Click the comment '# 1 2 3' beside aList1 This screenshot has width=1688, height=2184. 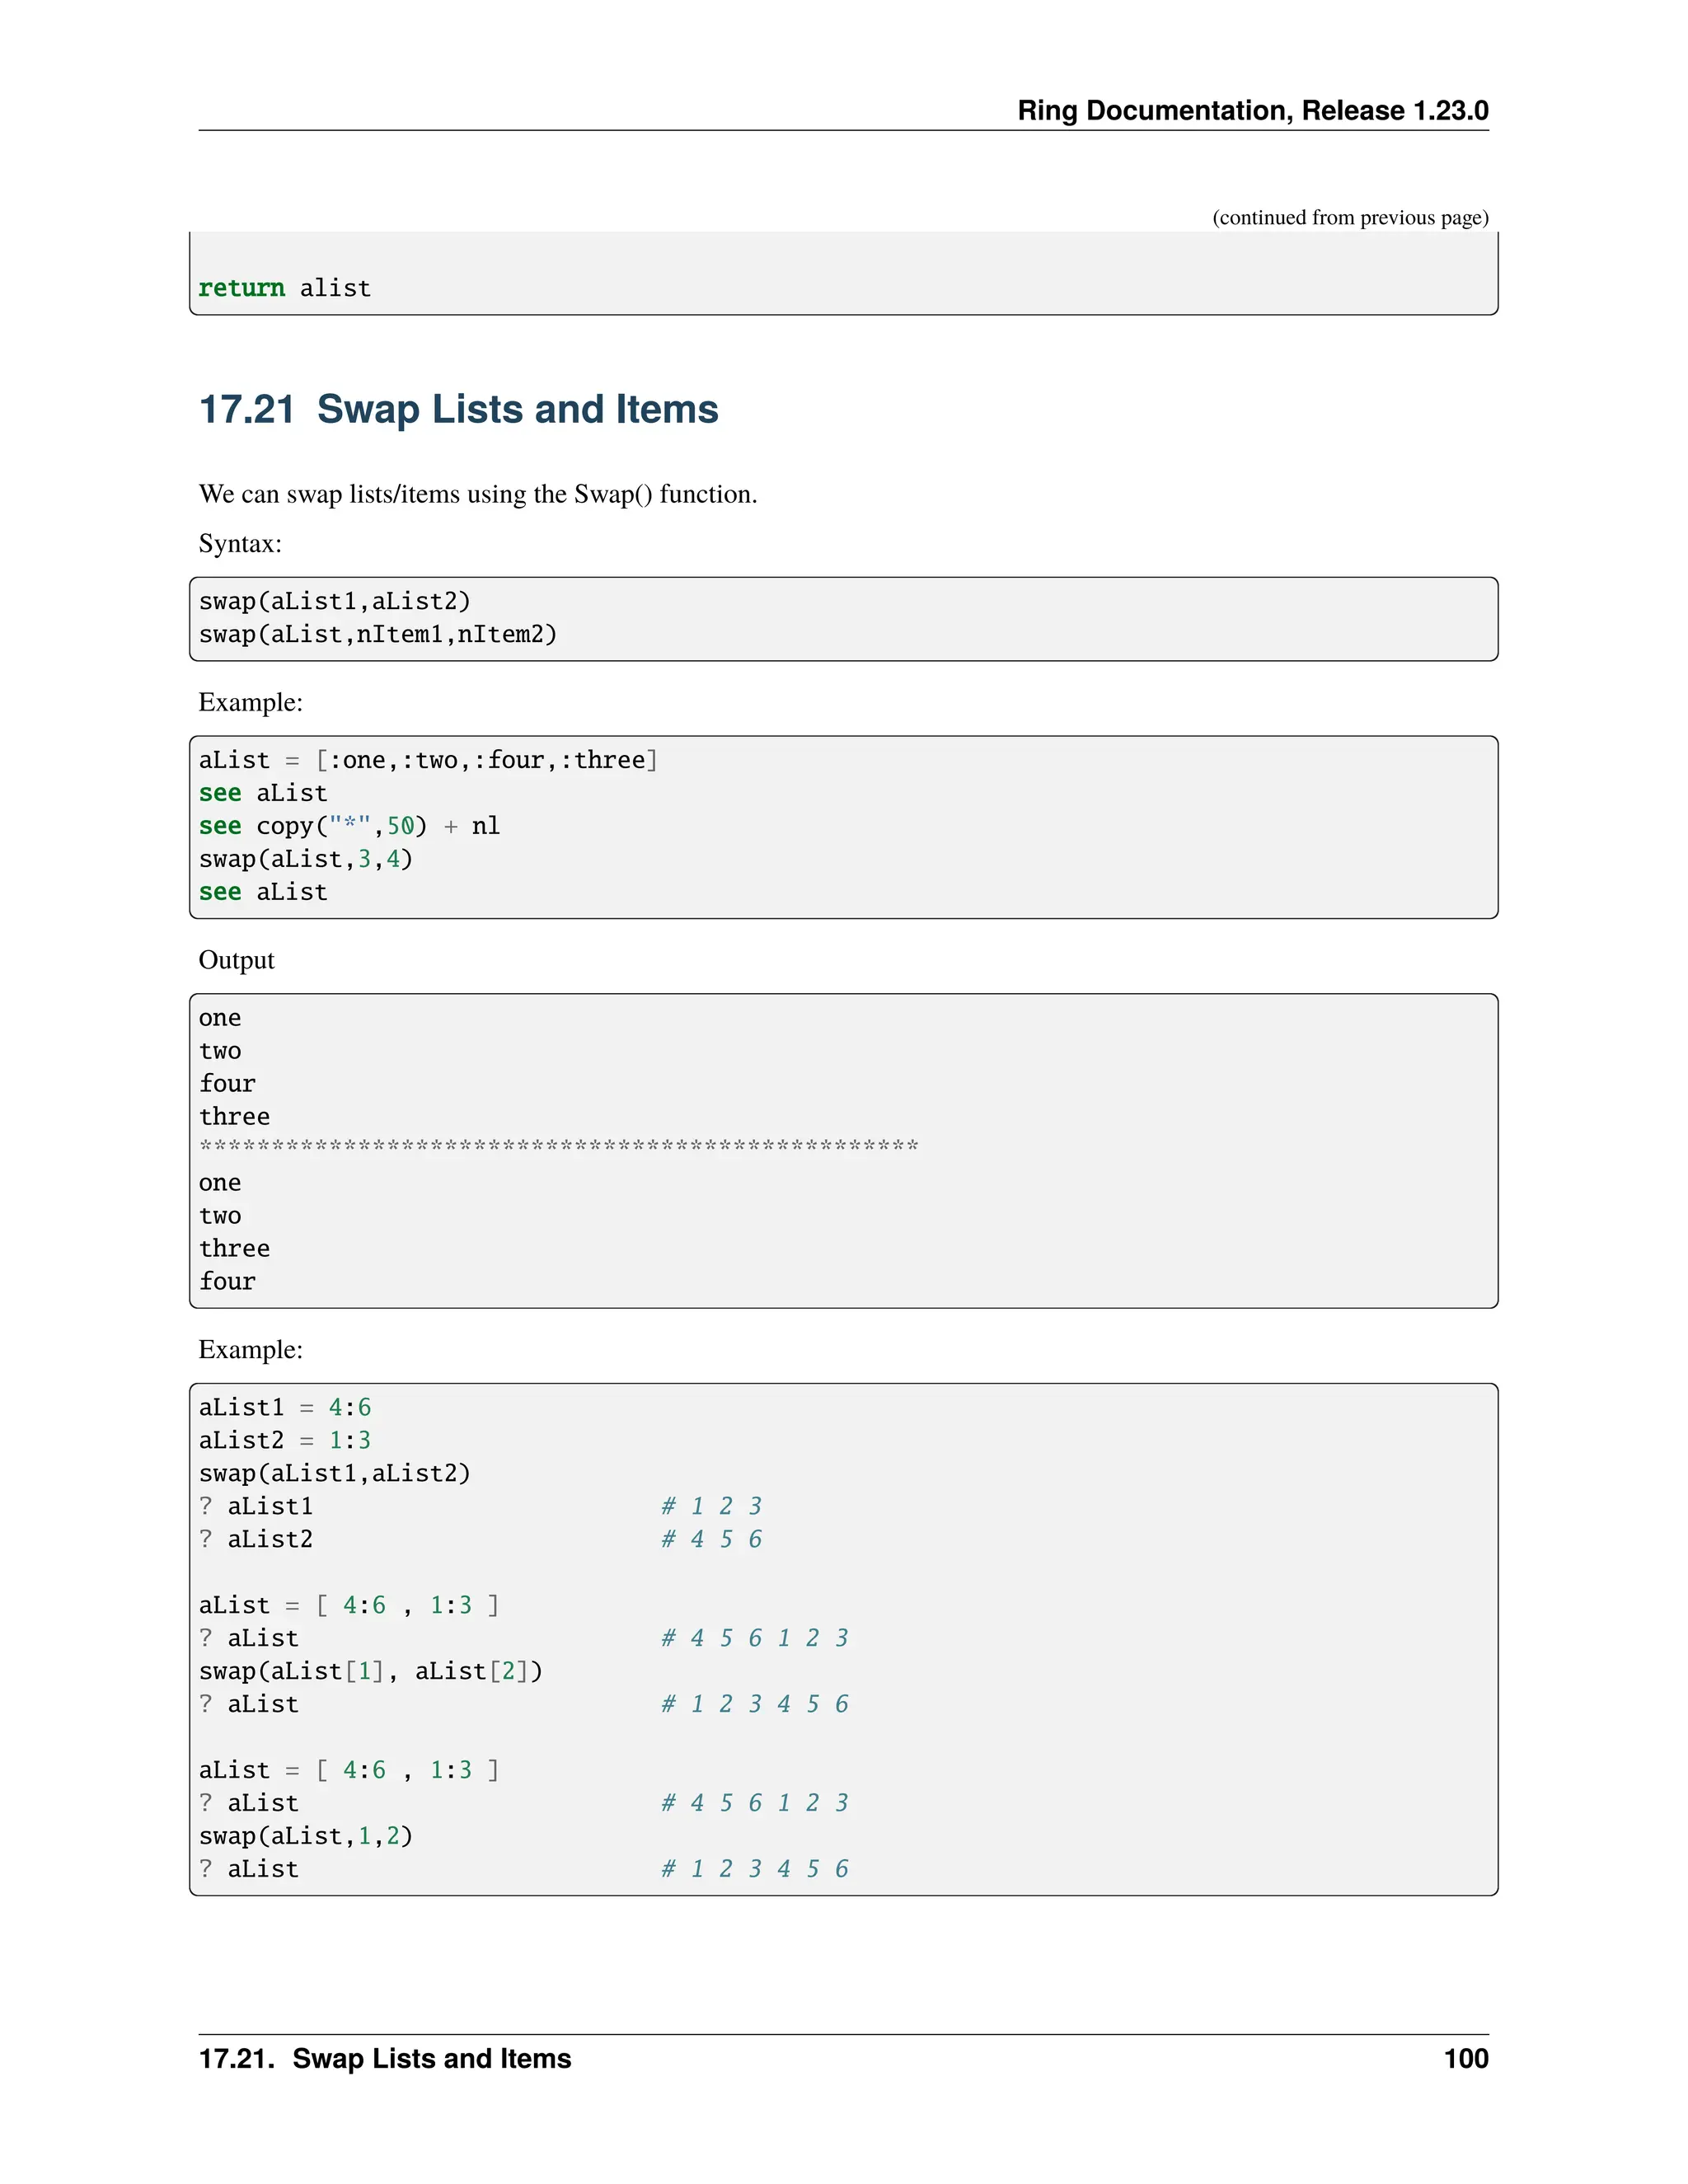click(x=711, y=1506)
